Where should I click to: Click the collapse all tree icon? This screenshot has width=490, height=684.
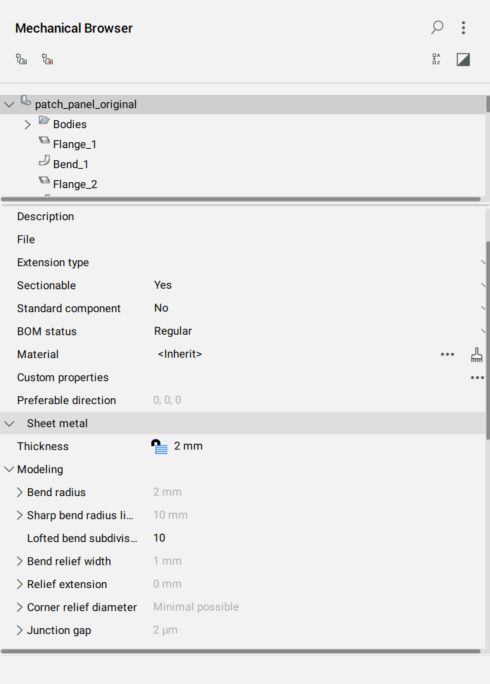tap(48, 59)
